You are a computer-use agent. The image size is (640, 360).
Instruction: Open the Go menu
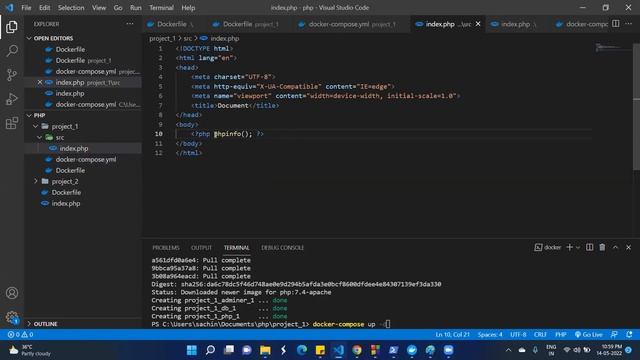click(118, 8)
